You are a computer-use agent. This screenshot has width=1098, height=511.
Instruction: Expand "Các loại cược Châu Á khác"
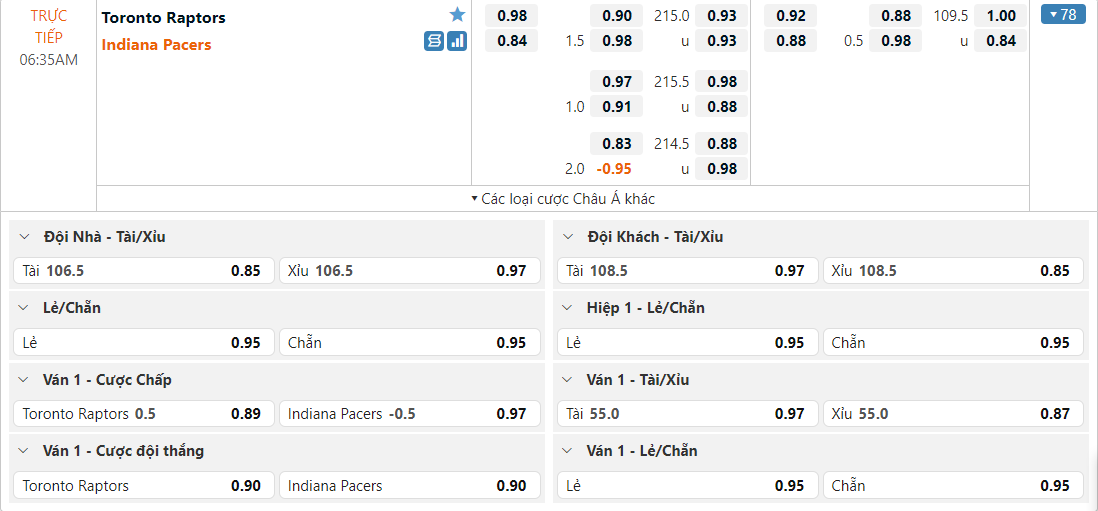point(563,198)
